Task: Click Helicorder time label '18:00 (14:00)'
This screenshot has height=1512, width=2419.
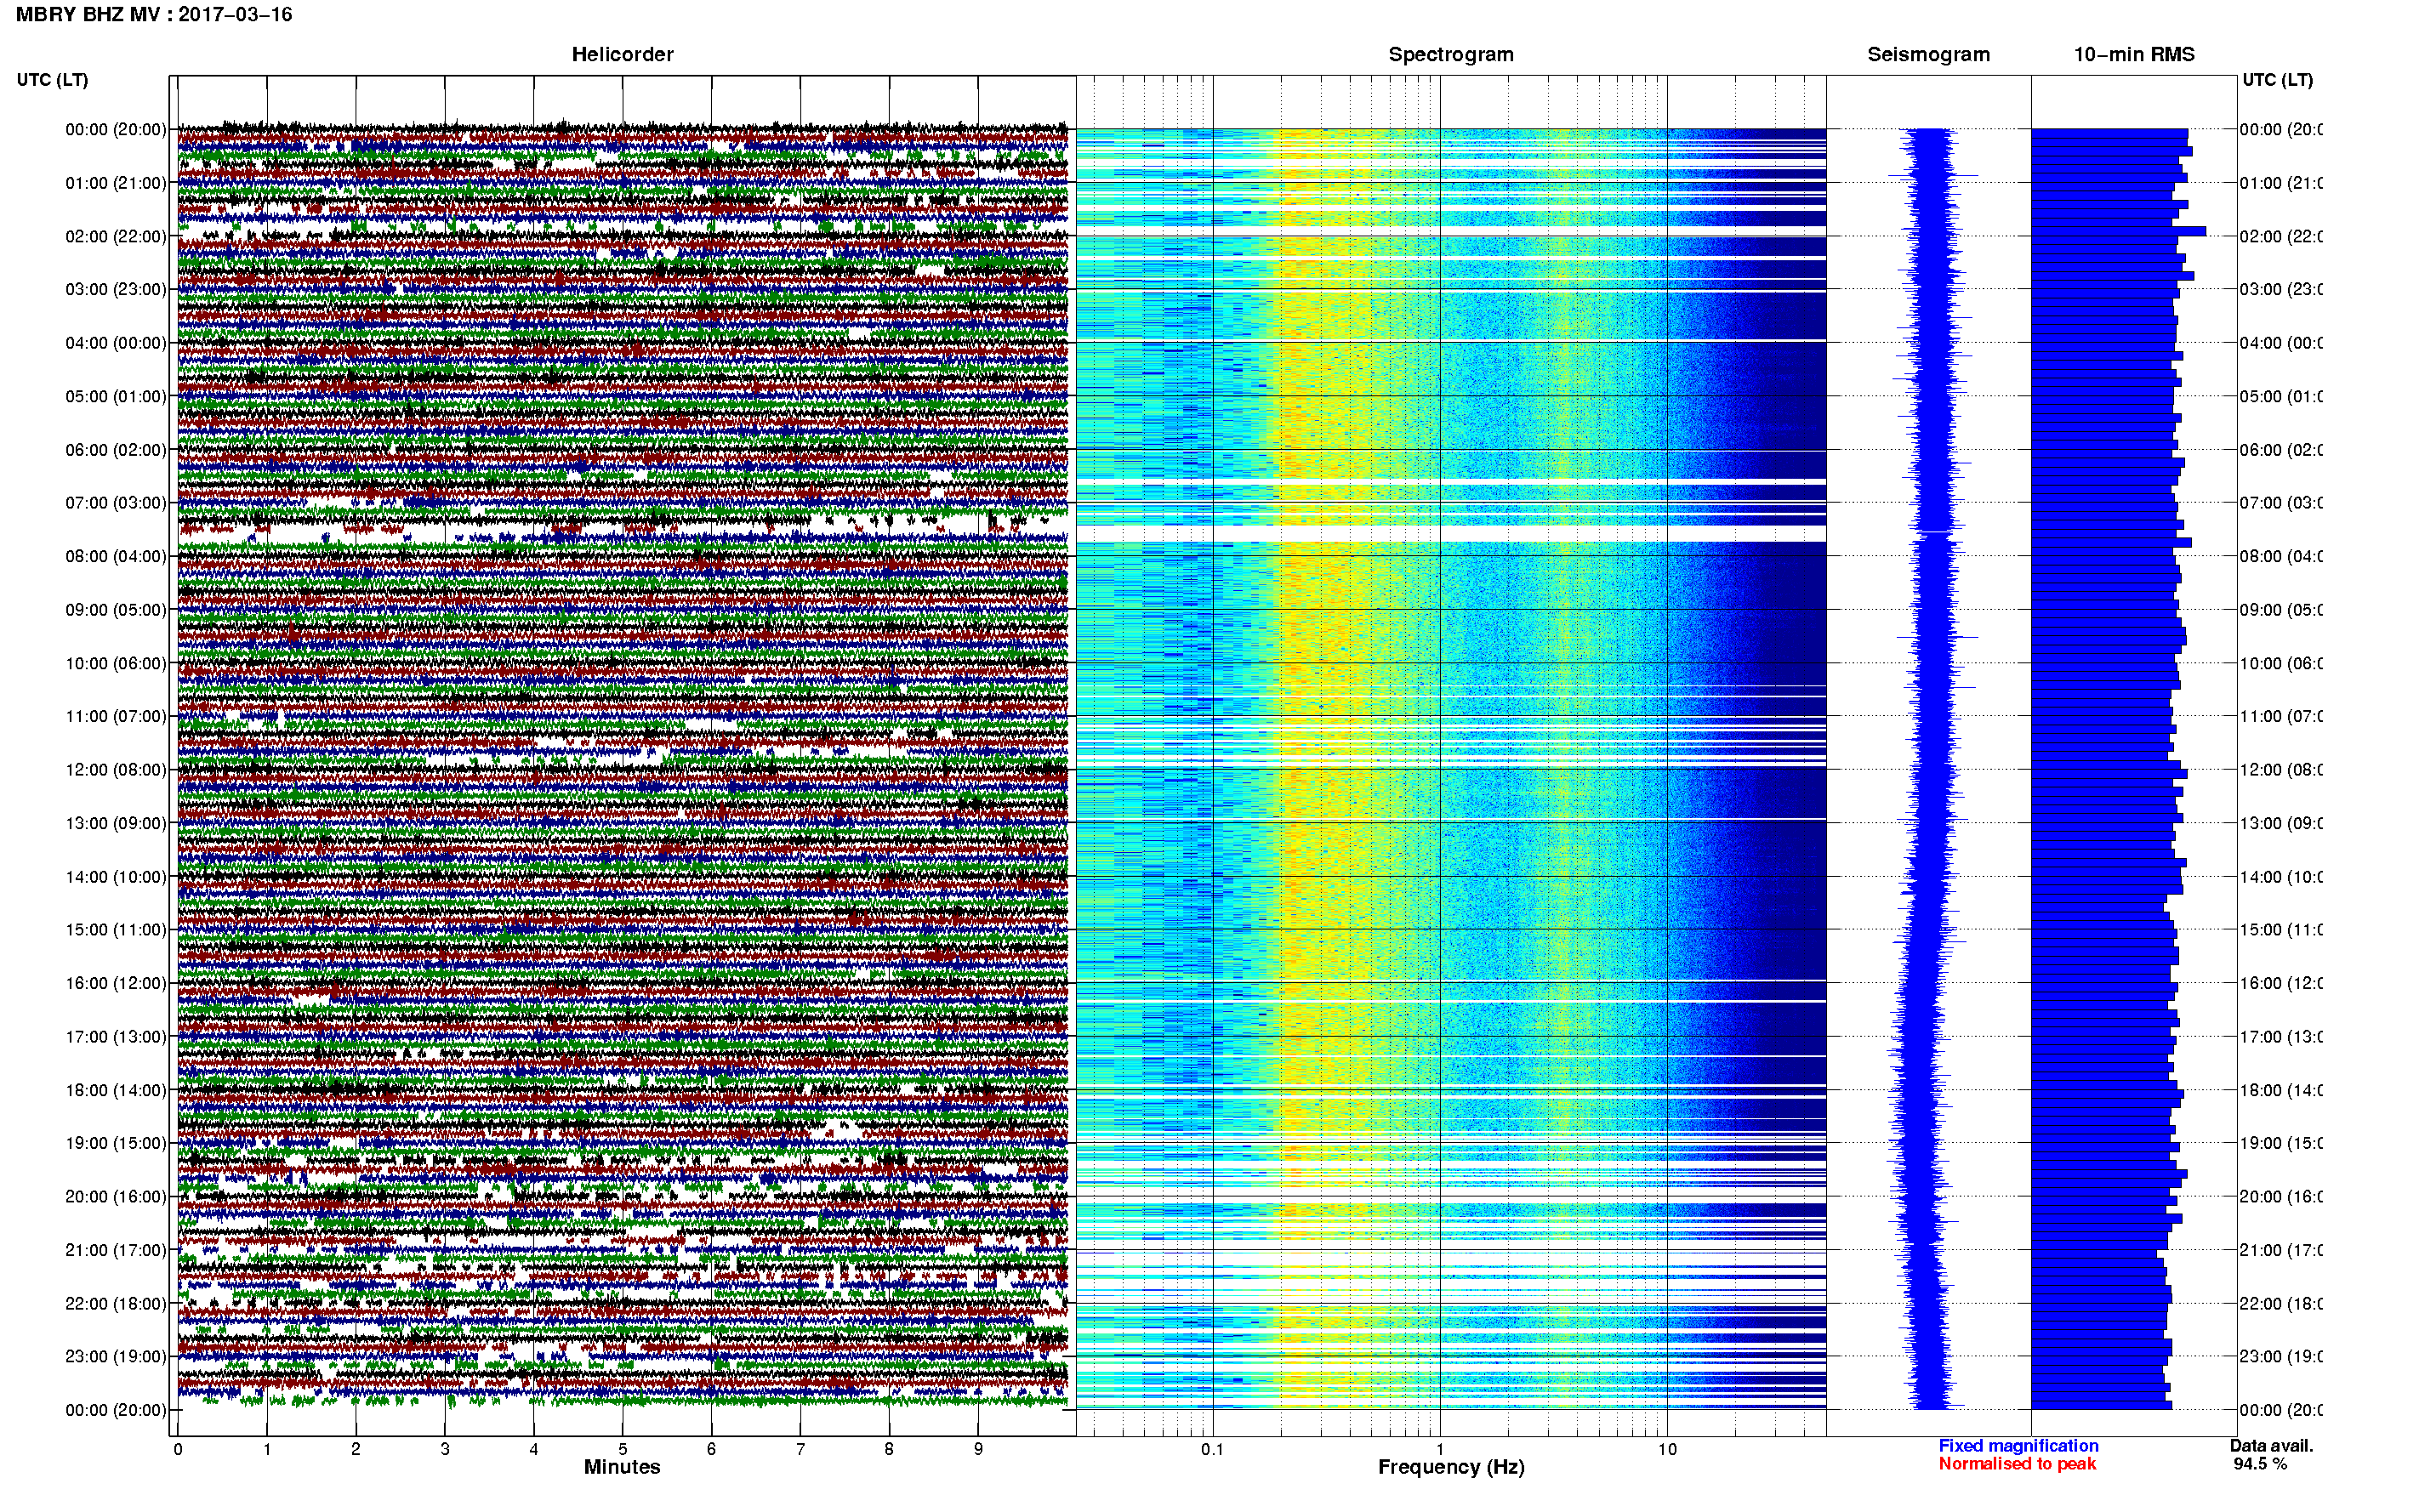Action: pos(116,1090)
